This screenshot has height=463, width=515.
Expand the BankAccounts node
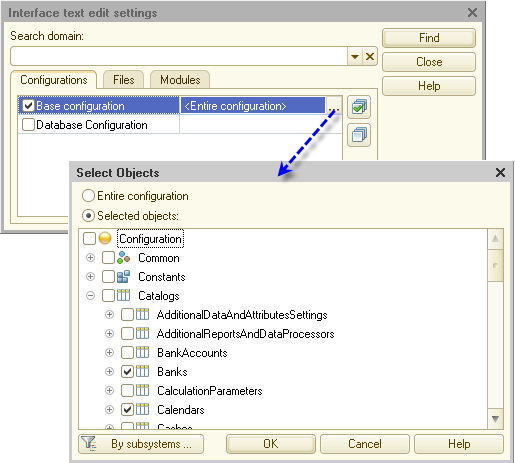pyautogui.click(x=109, y=353)
